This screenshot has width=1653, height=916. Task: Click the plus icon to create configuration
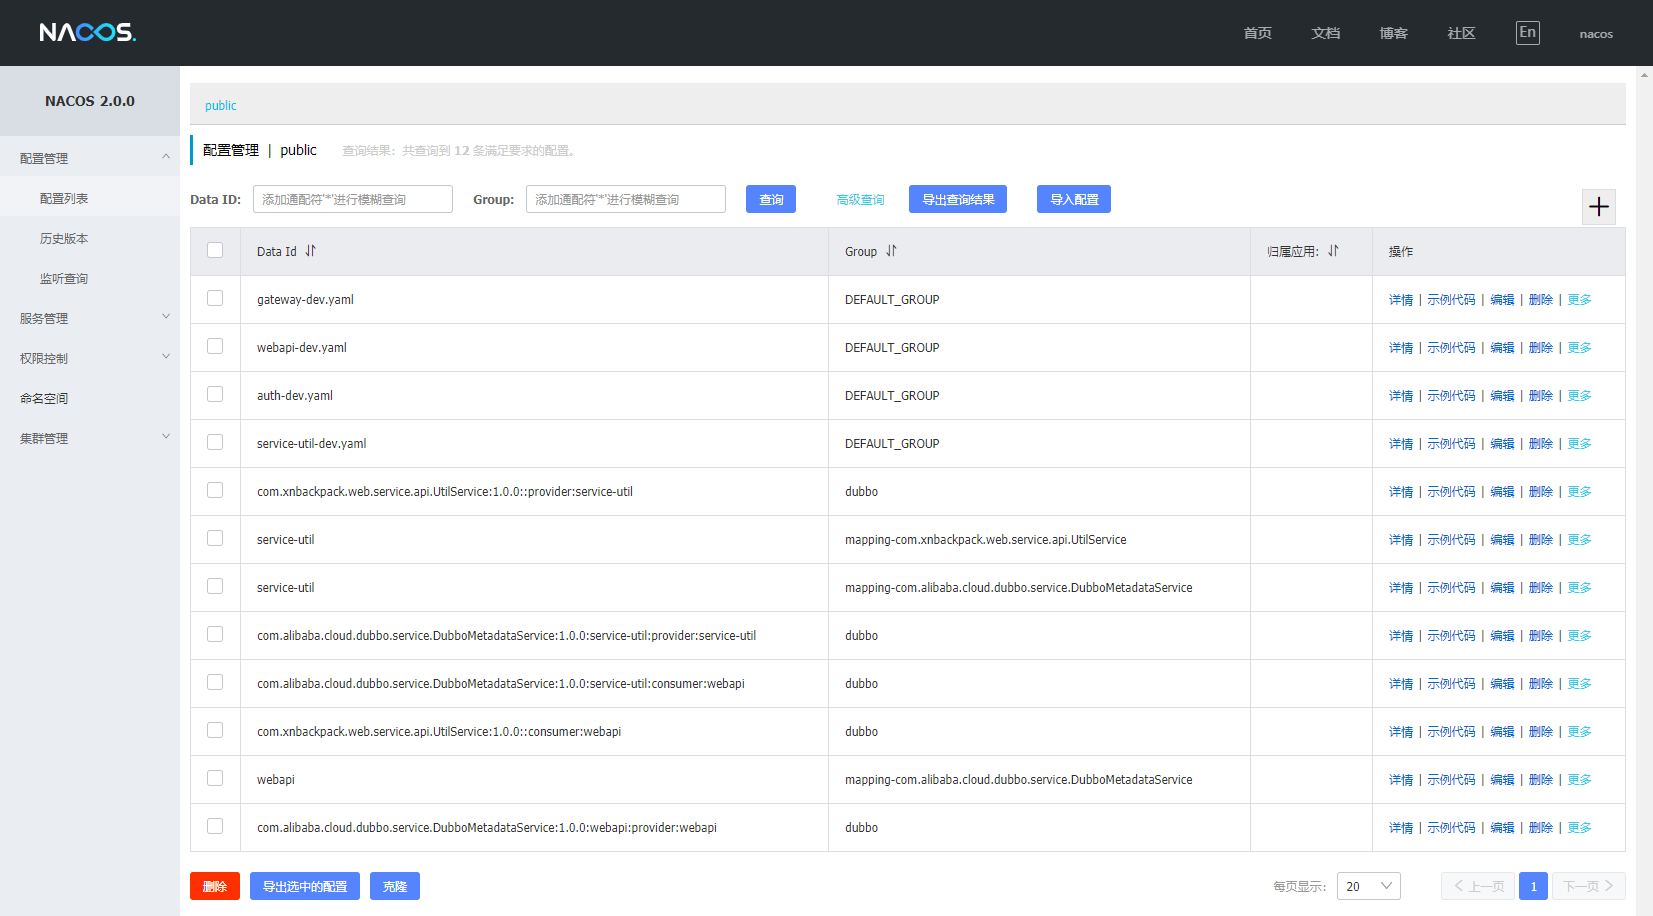[x=1598, y=207]
